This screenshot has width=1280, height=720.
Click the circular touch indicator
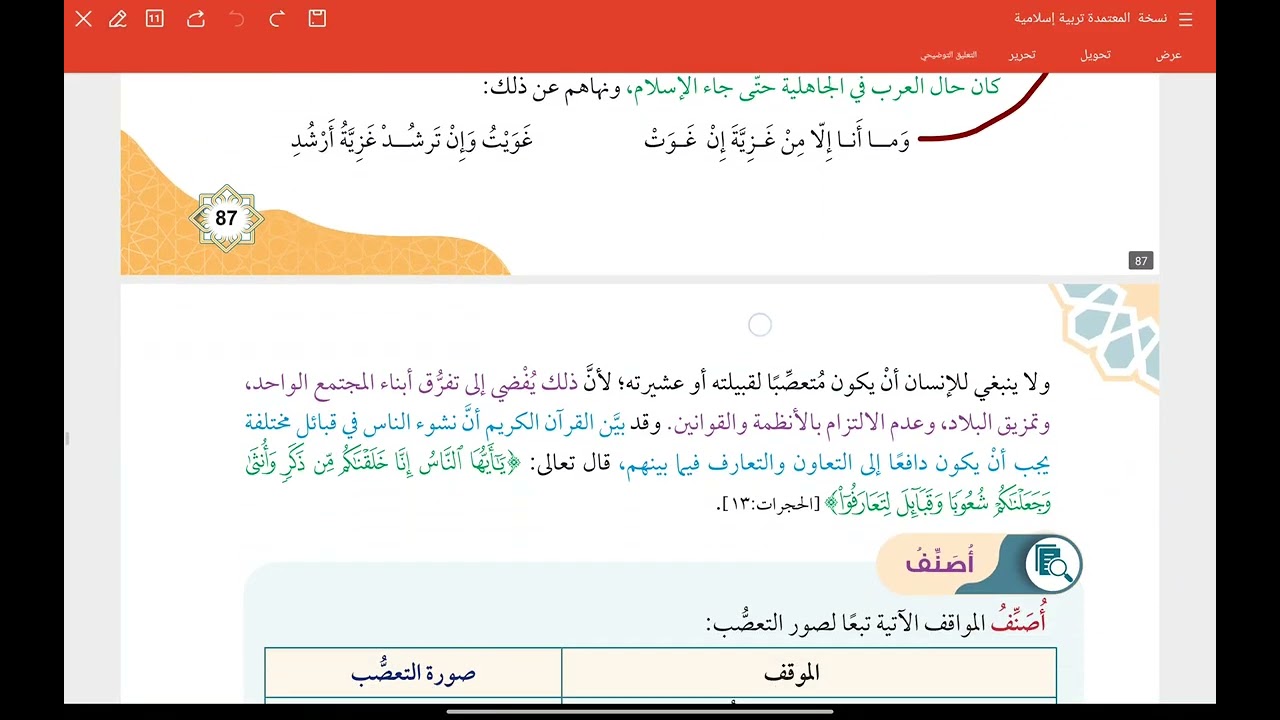pos(760,325)
